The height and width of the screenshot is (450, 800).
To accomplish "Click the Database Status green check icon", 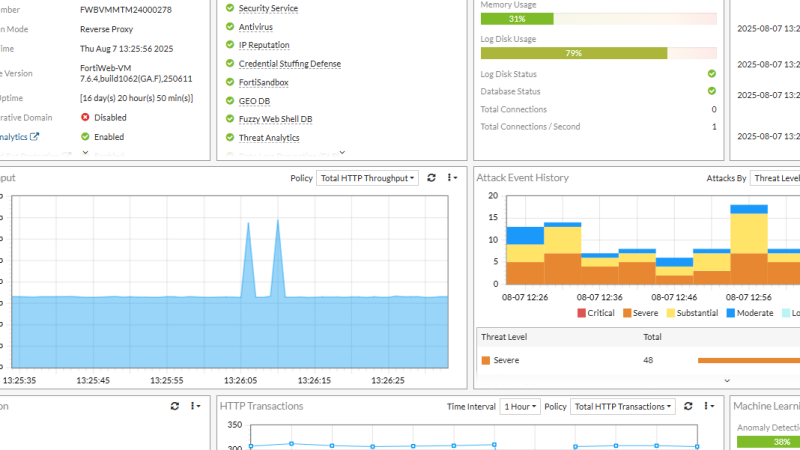I will [x=712, y=91].
